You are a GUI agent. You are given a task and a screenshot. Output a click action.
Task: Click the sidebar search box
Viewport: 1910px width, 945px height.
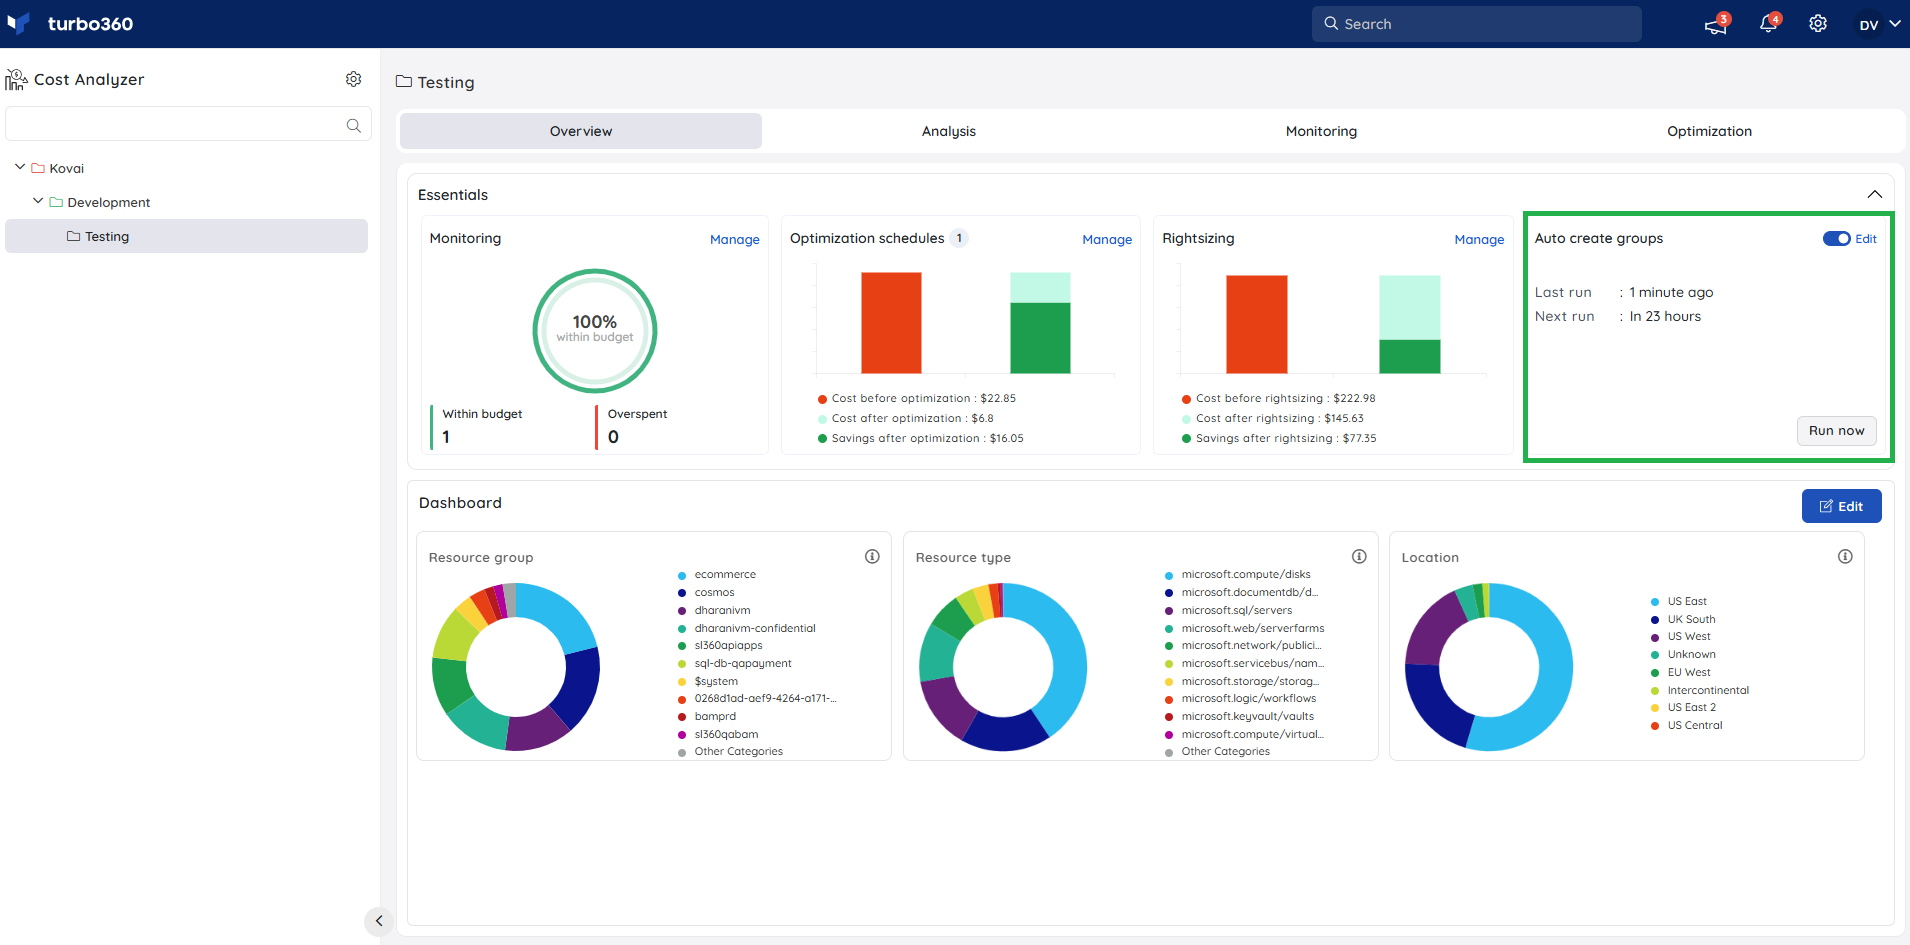click(188, 125)
